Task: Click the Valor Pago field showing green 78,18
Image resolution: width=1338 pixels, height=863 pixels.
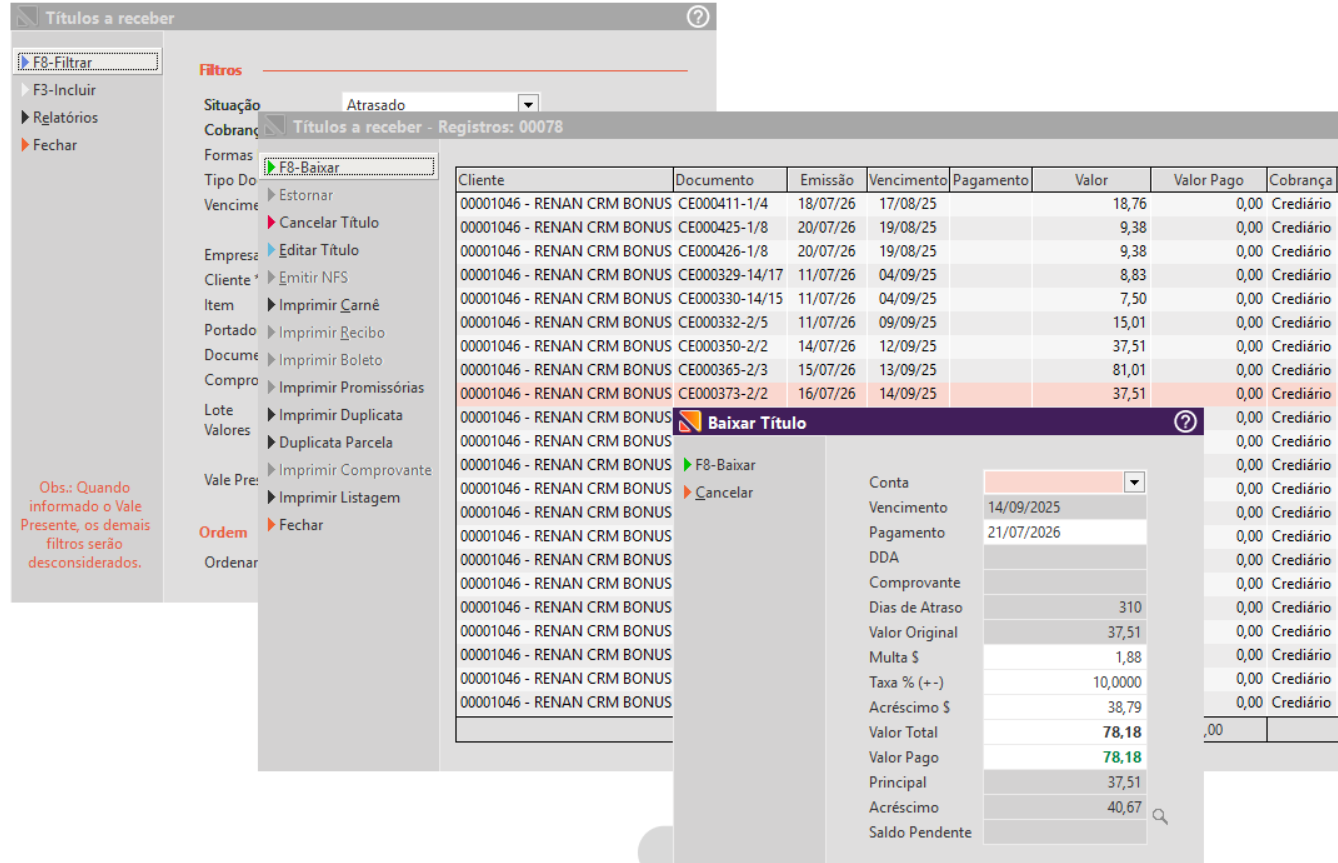Action: [1065, 757]
